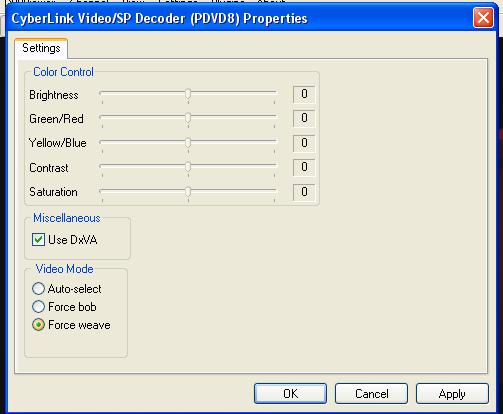Apply the decoder settings
The image size is (503, 414).
452,394
